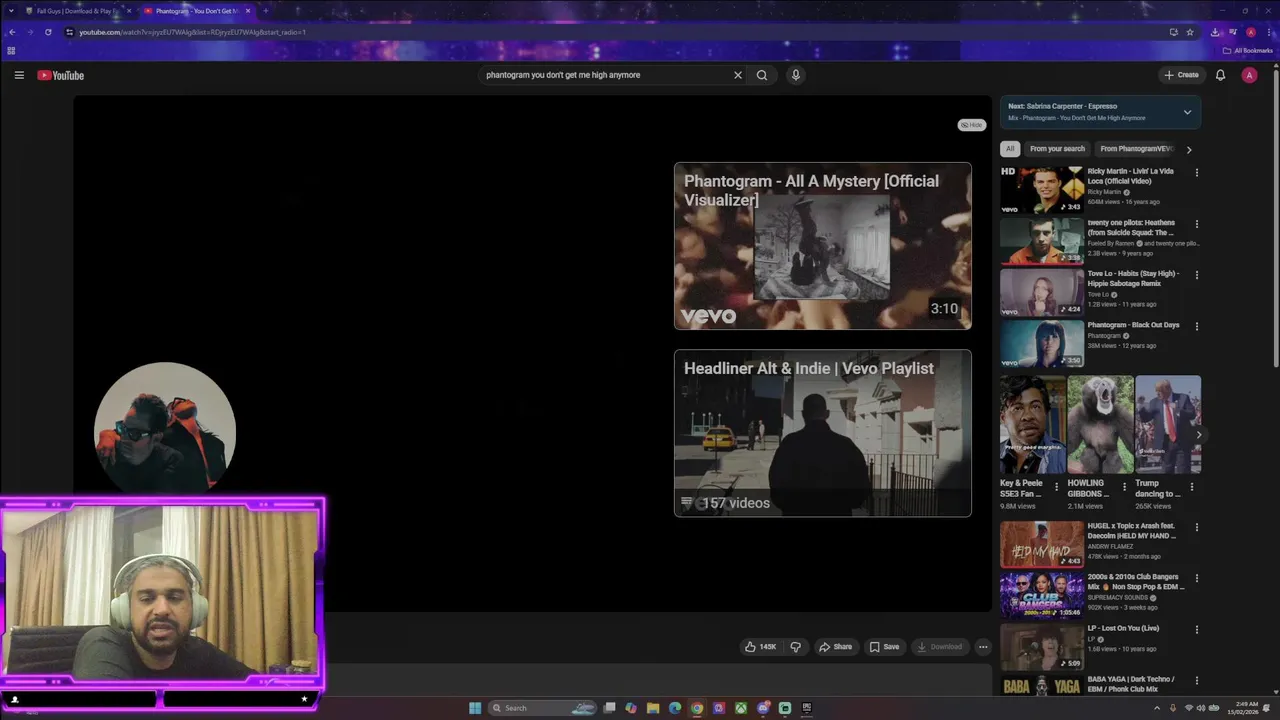1280x720 pixels.
Task: Open the HUGEL Held My Hand title
Action: [x=1132, y=531]
